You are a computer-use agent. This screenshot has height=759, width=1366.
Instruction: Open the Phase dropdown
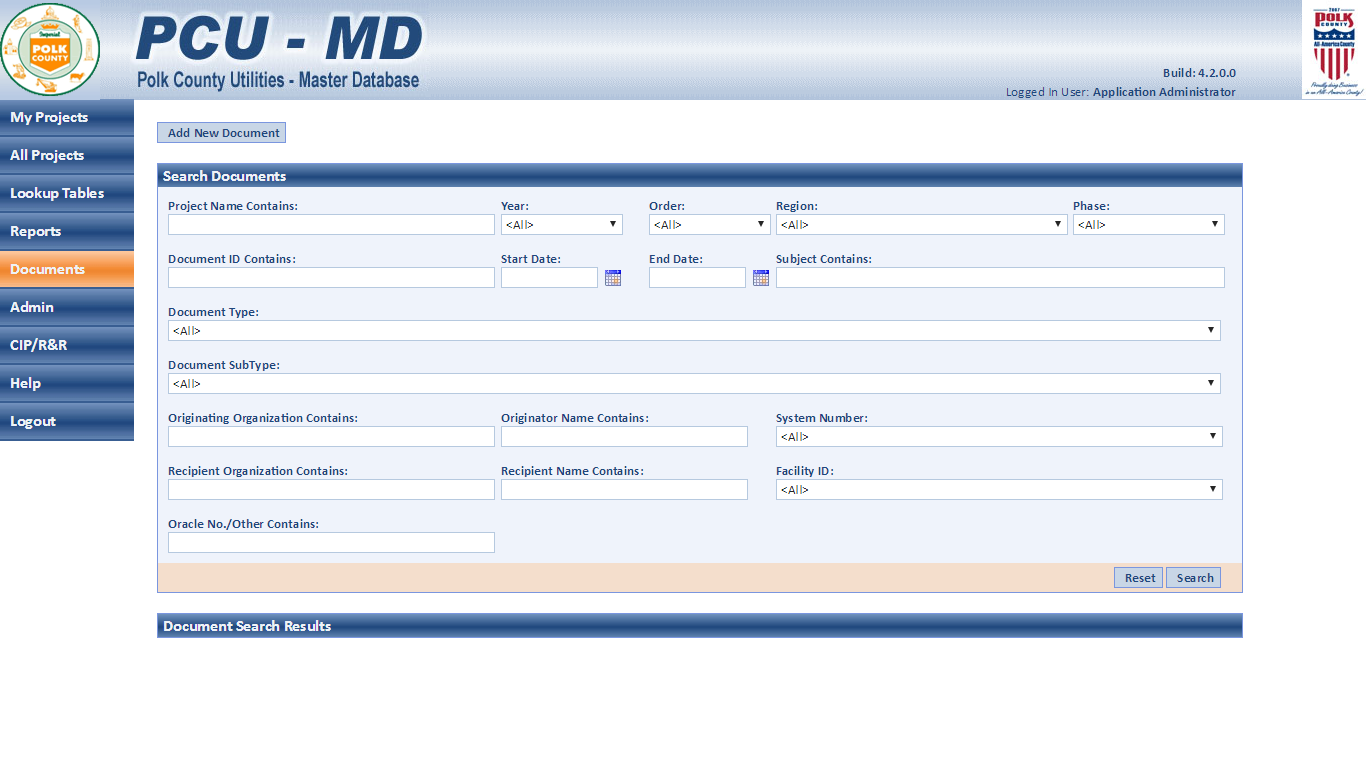pos(1148,225)
